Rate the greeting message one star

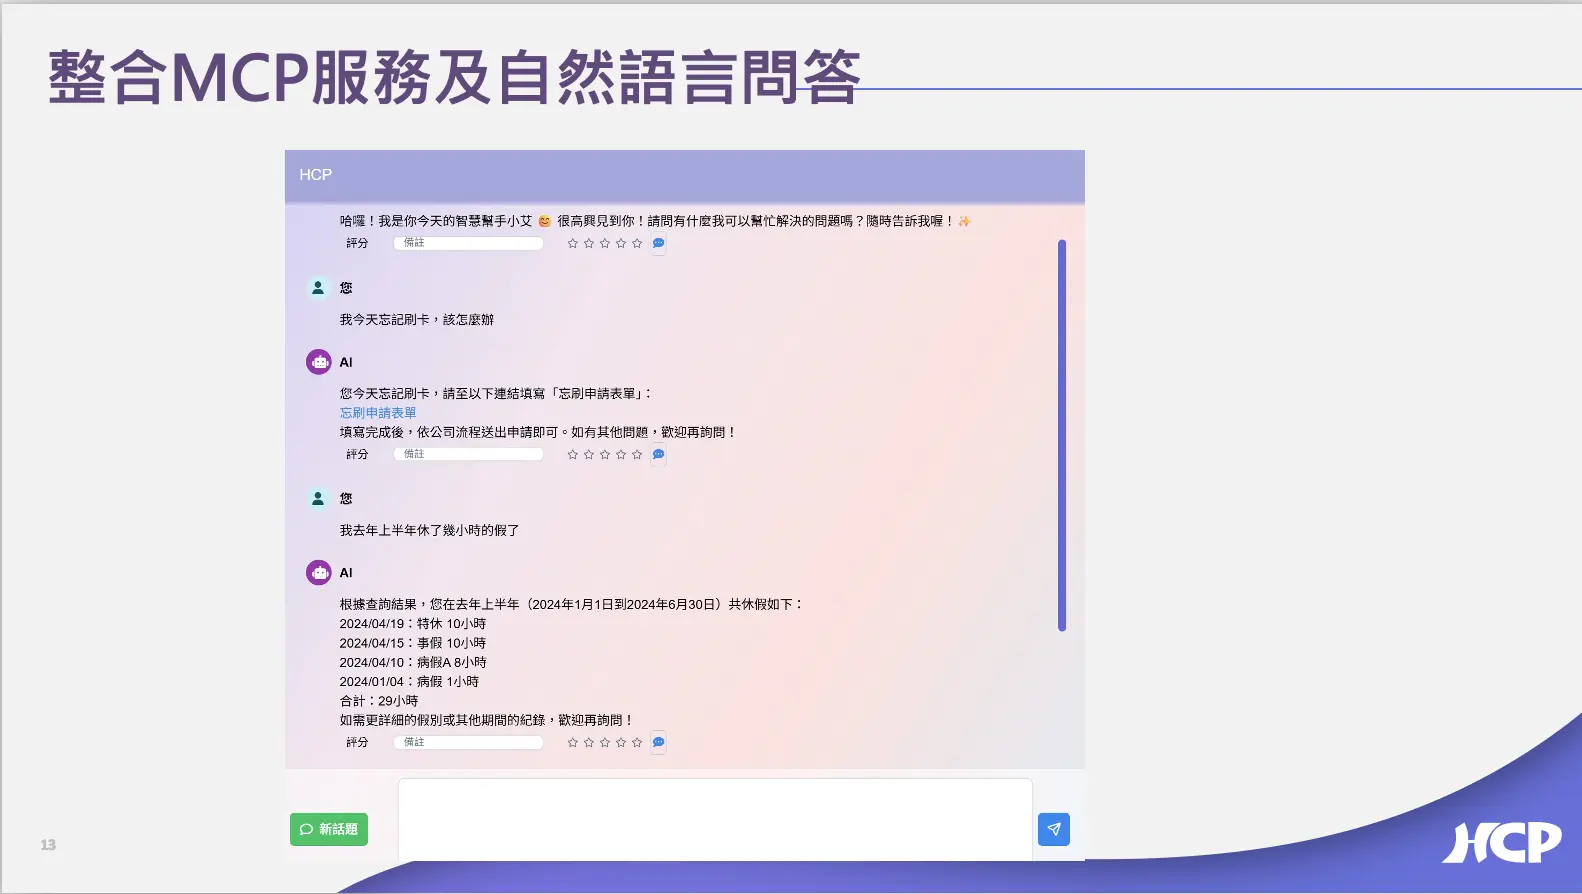click(572, 243)
